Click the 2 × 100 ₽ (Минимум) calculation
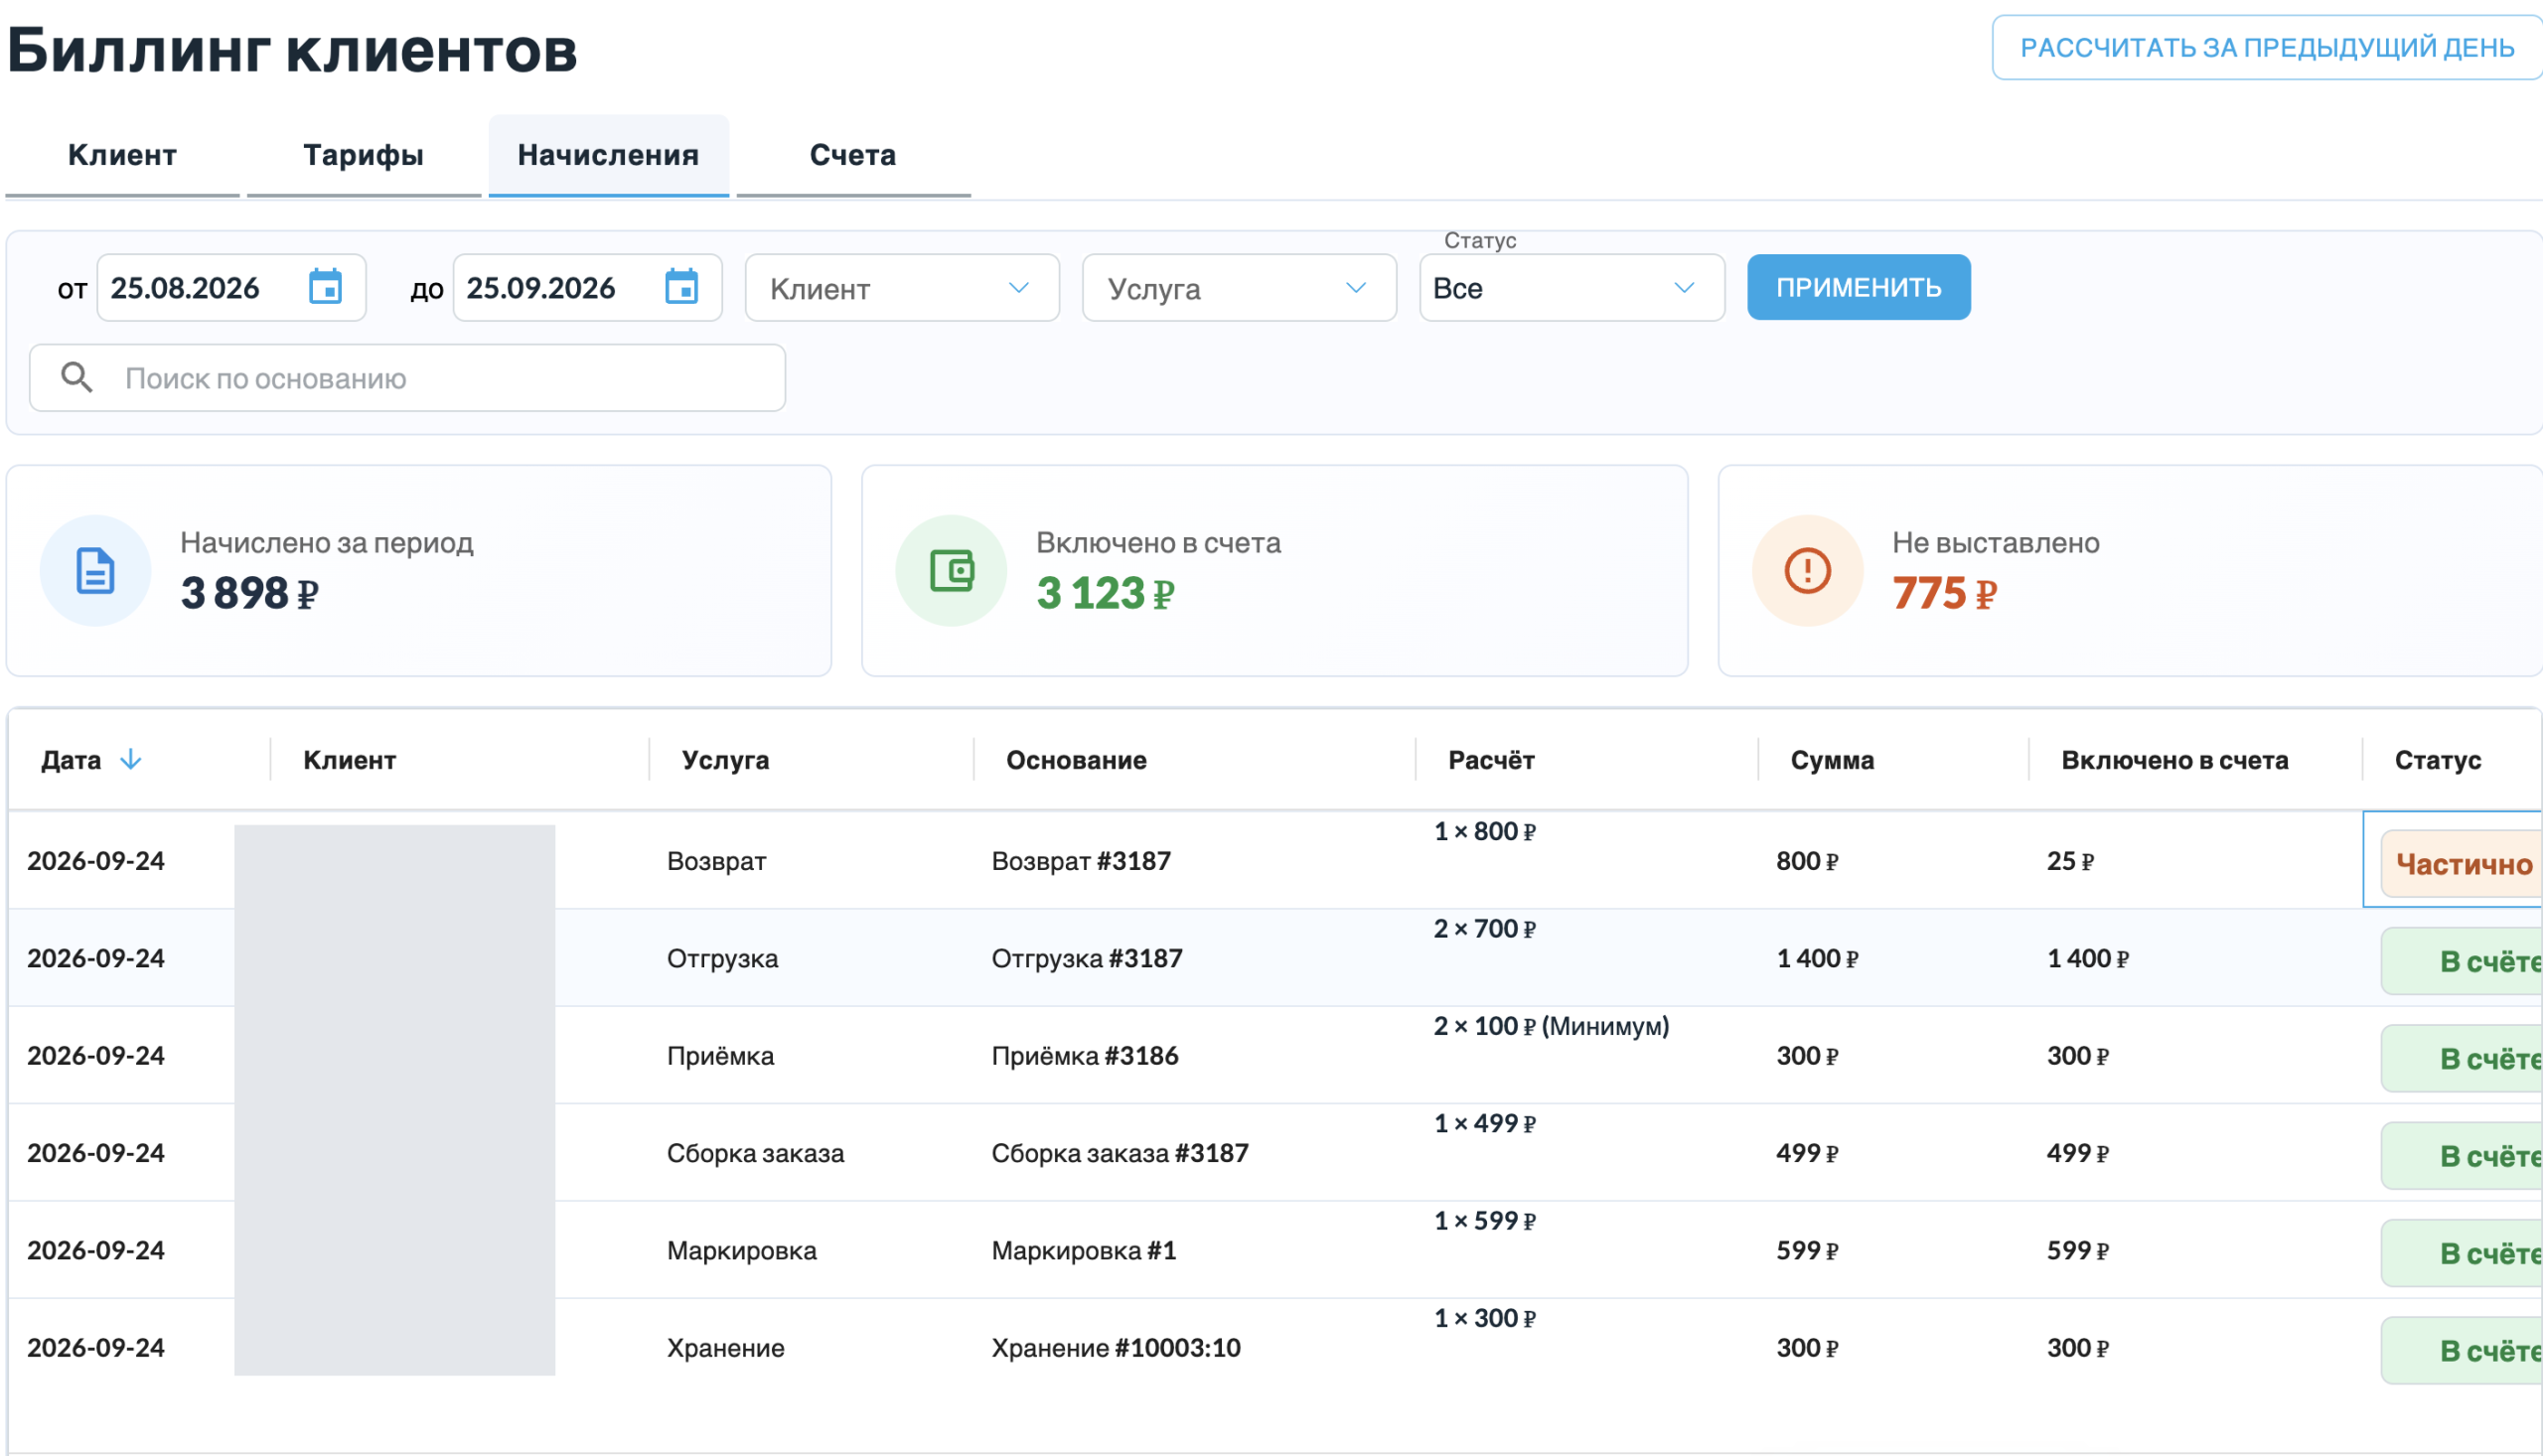The height and width of the screenshot is (1456, 2543). [1551, 1026]
